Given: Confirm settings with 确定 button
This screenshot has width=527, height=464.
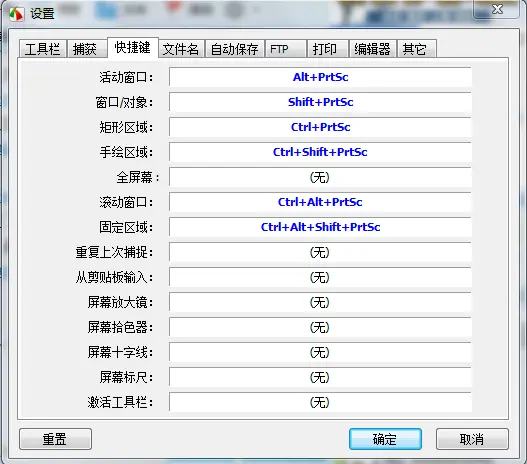Looking at the screenshot, I should (x=385, y=439).
